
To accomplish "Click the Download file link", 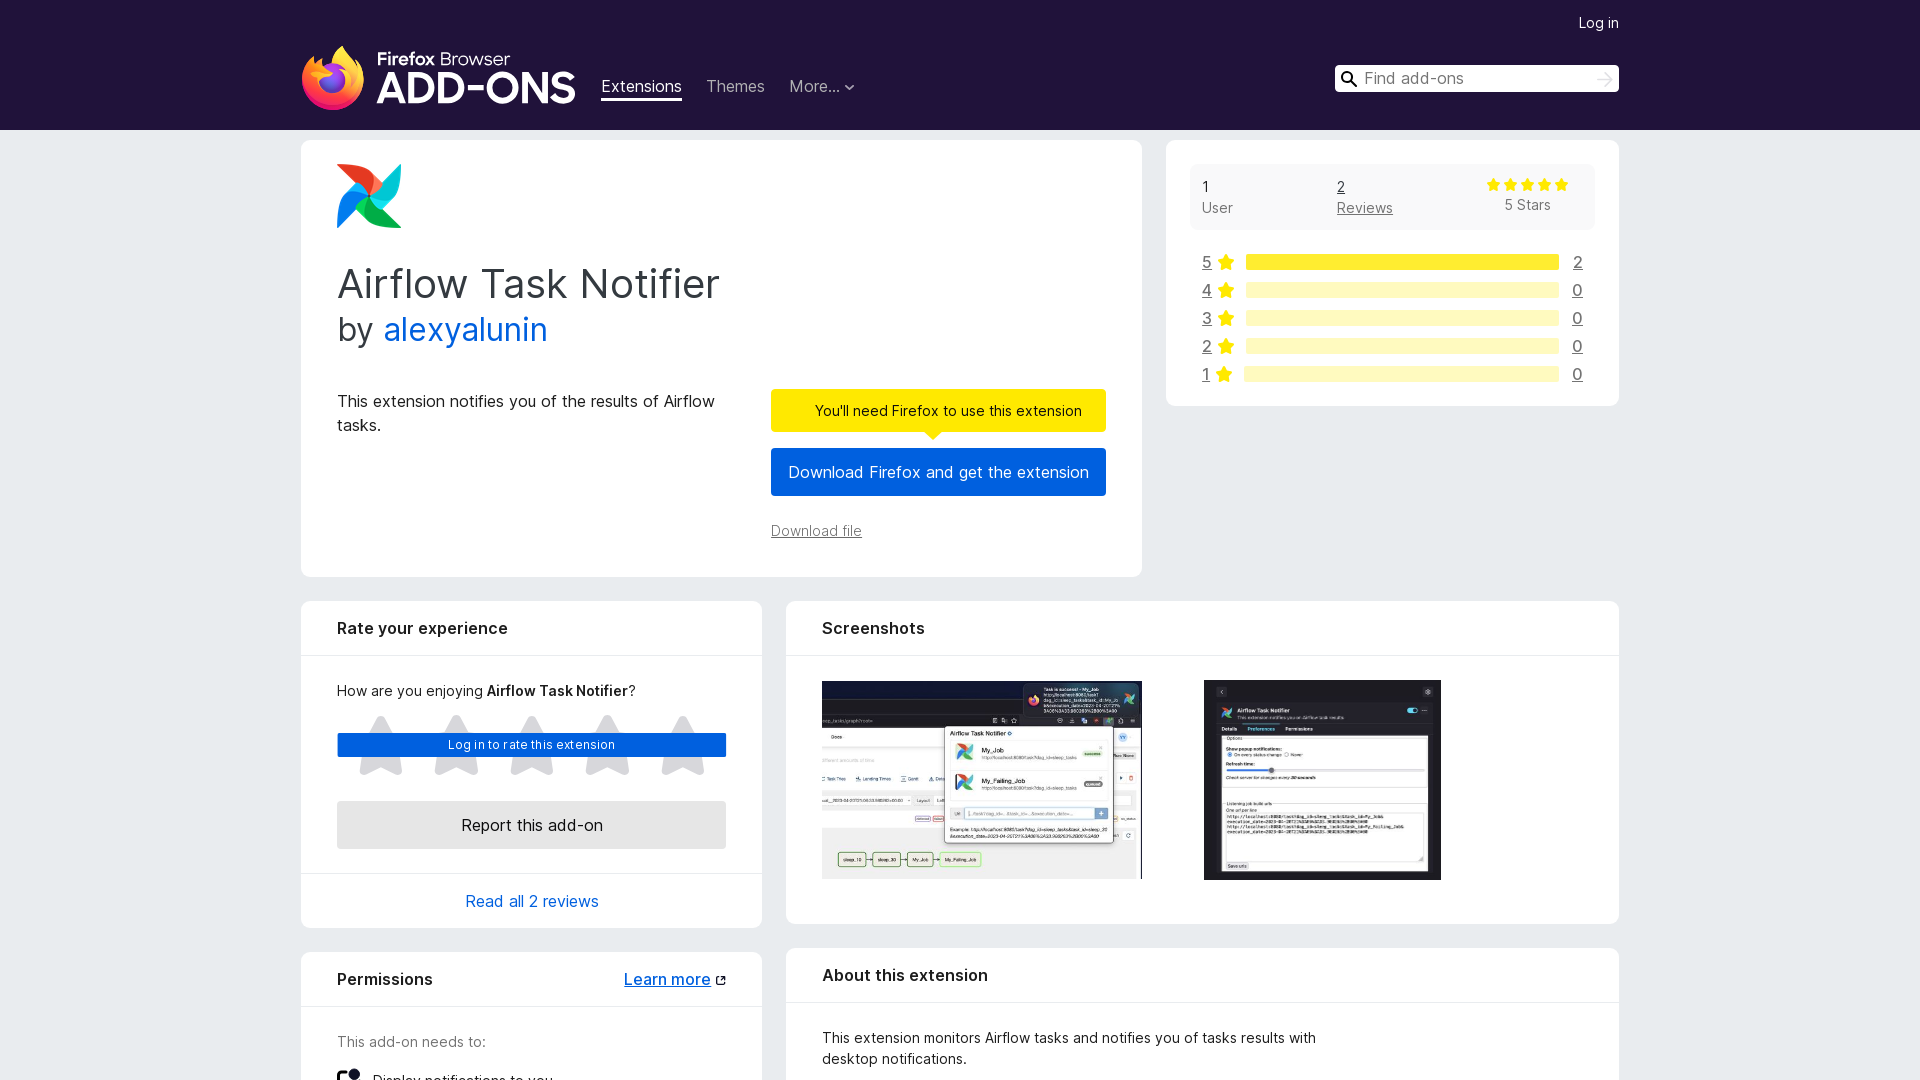I will click(x=816, y=531).
